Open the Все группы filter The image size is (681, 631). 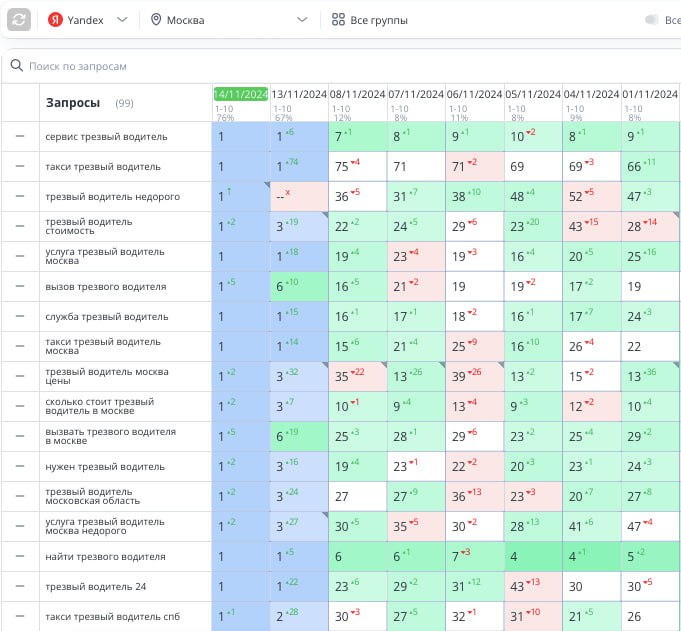coord(370,20)
